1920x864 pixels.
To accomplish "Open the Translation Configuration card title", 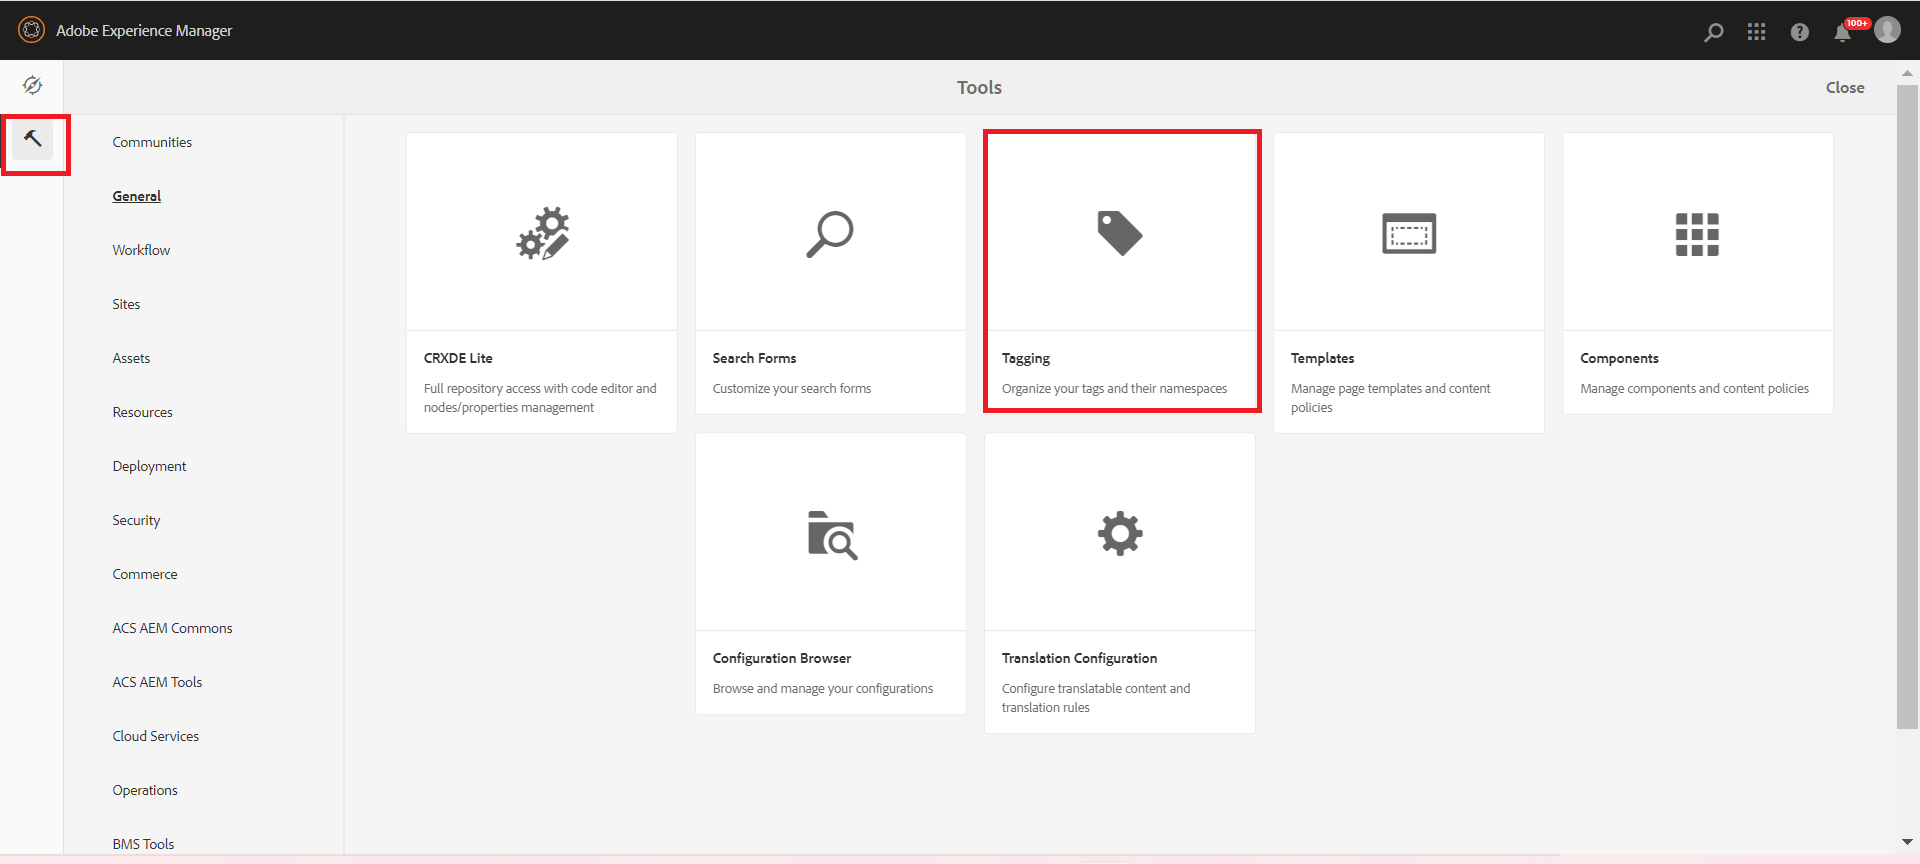I will click(x=1079, y=658).
